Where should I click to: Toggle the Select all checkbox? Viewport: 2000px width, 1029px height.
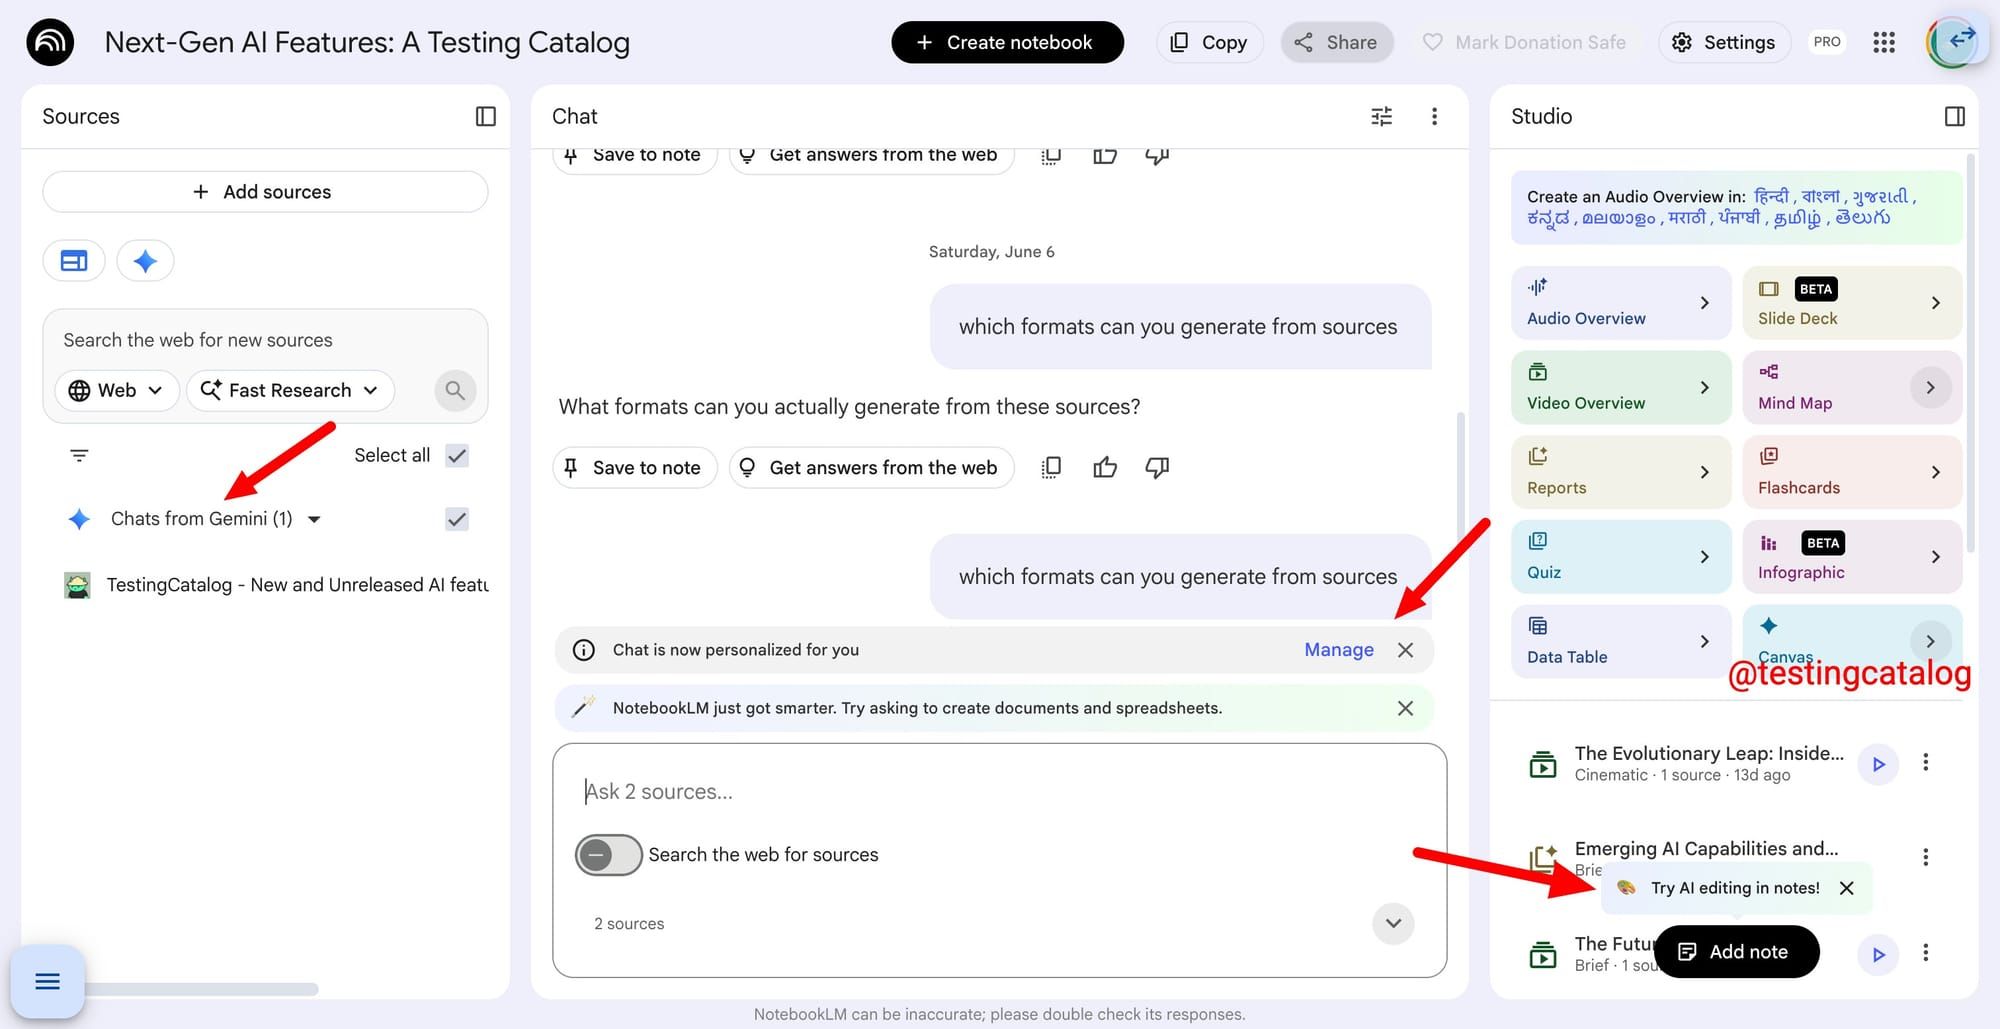(x=457, y=456)
